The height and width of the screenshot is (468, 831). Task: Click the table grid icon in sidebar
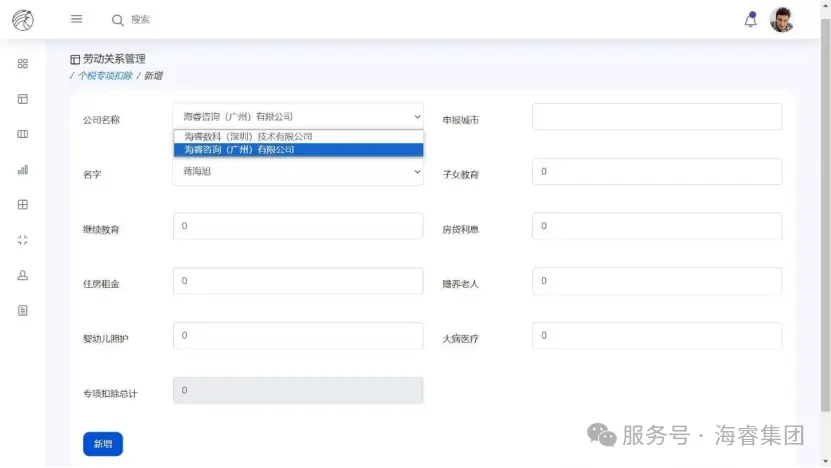coord(23,205)
